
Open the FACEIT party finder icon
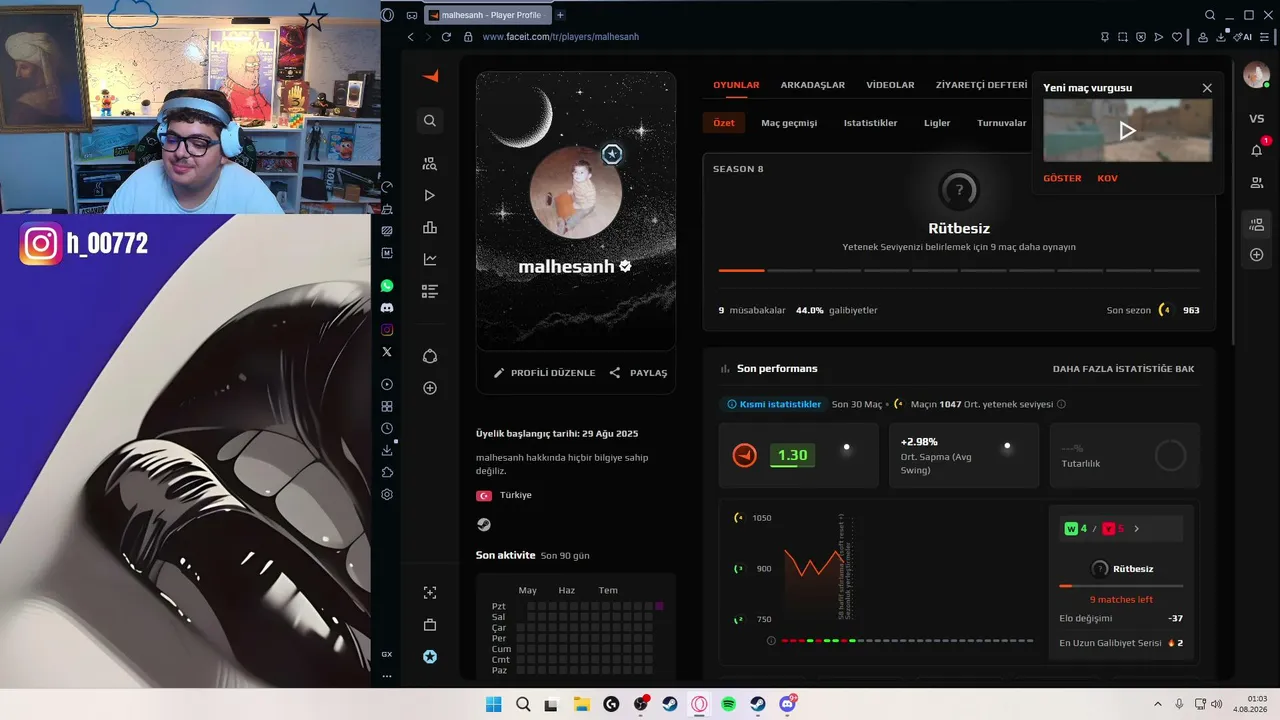[430, 164]
